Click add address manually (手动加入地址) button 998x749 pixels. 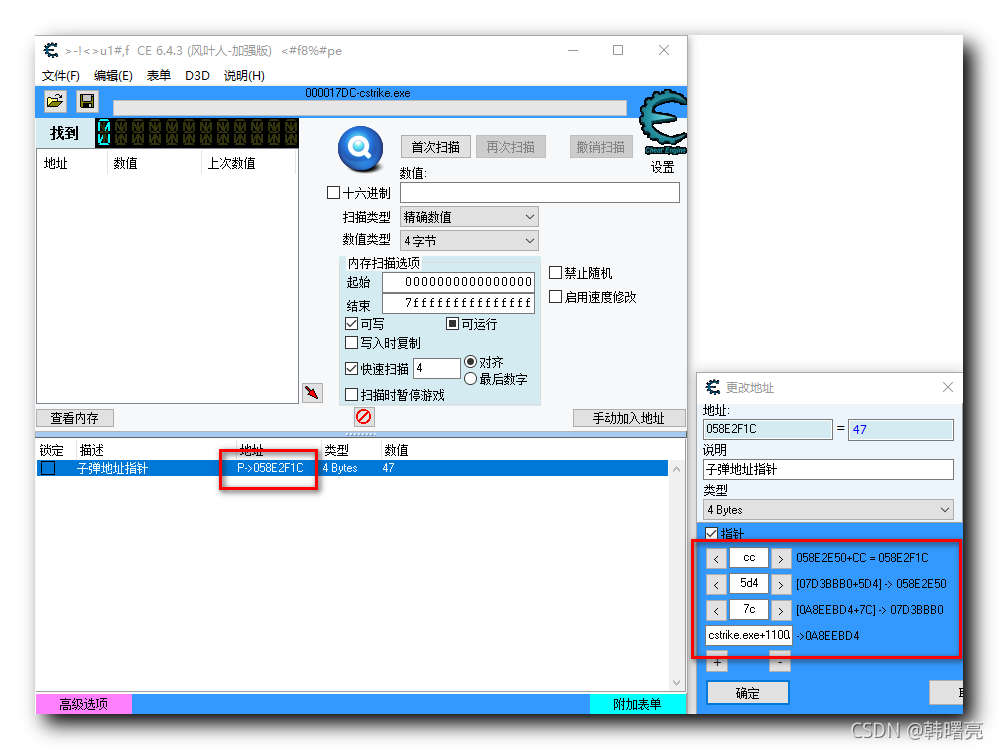pos(629,418)
